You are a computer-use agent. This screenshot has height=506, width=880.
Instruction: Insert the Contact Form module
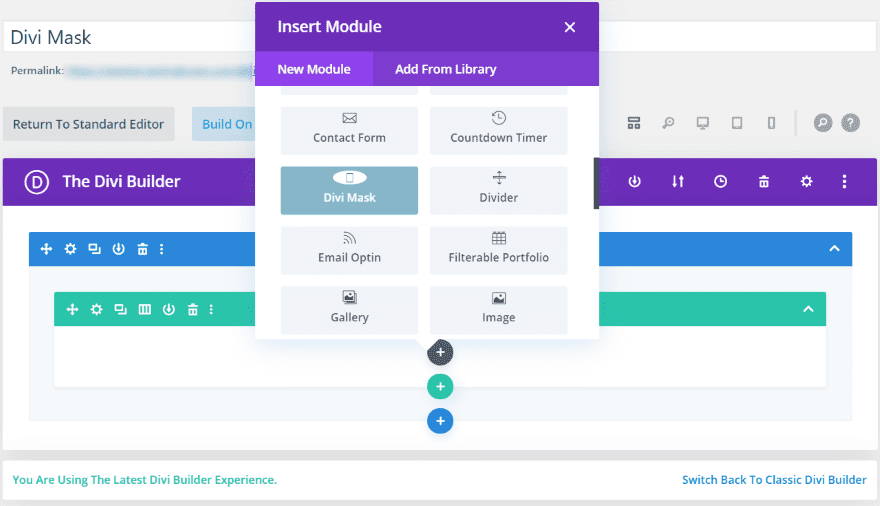(349, 130)
